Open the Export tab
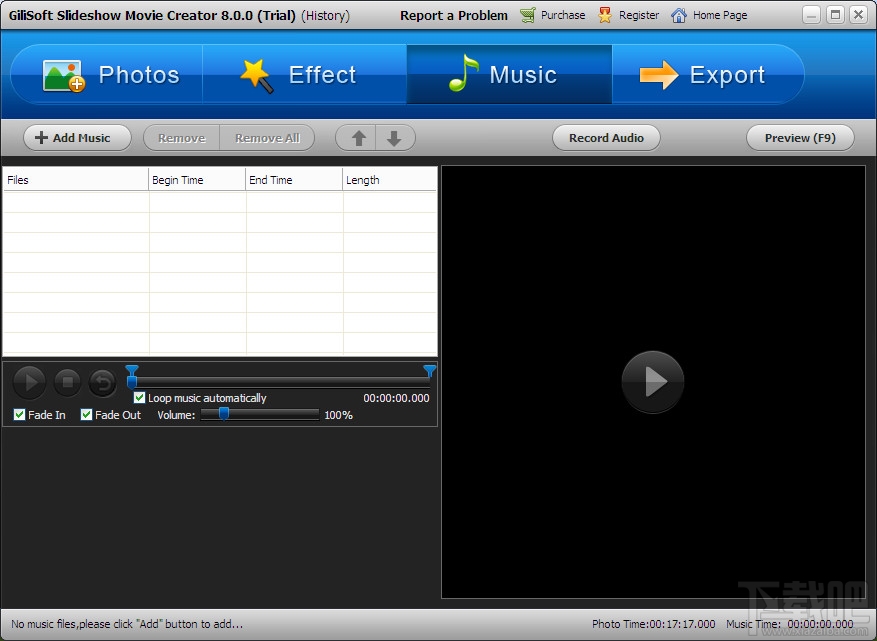Screen dimensions: 877x641 pos(708,74)
